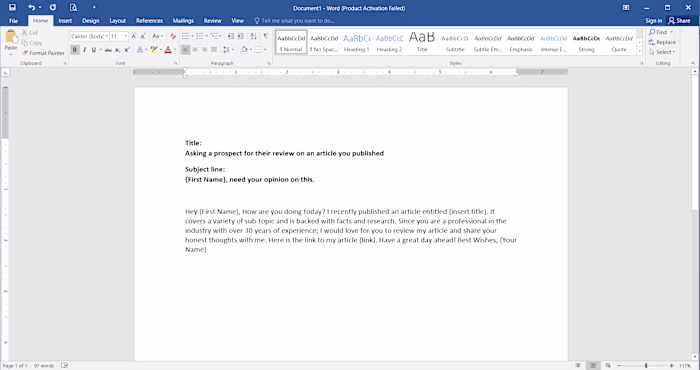700x370 pixels.
Task: Center align the text
Action: point(195,50)
